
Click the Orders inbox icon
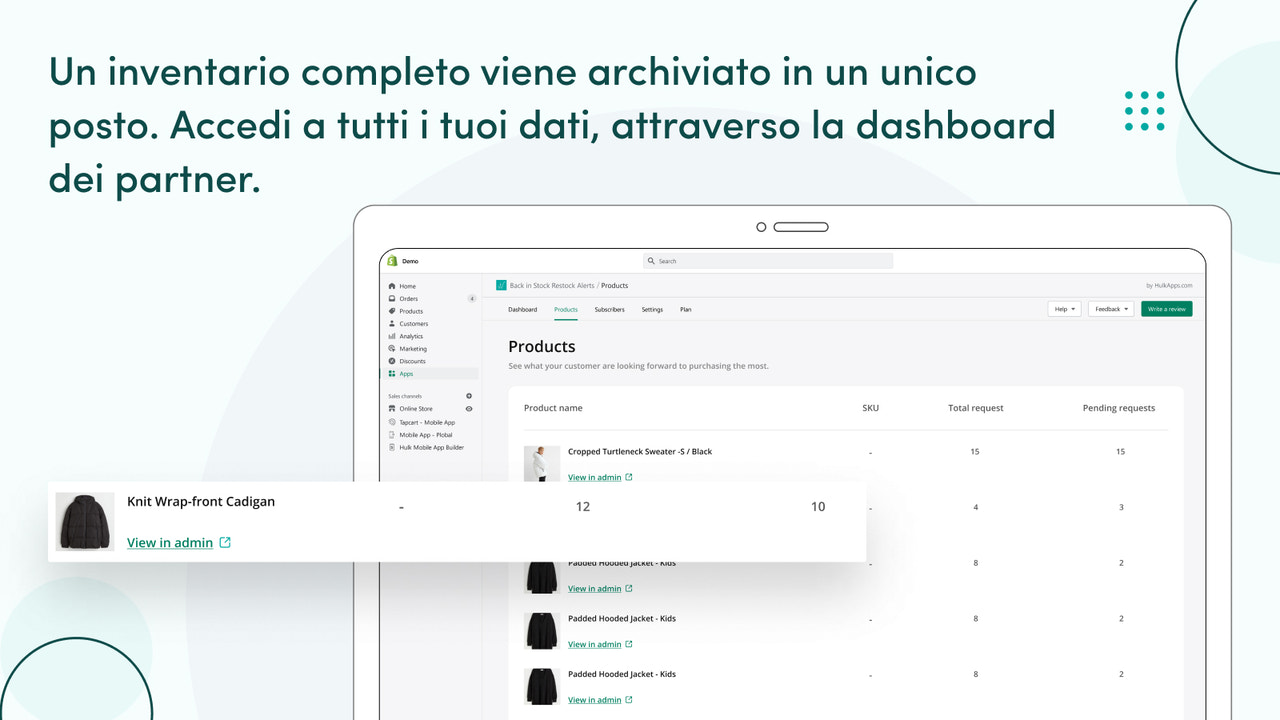392,299
